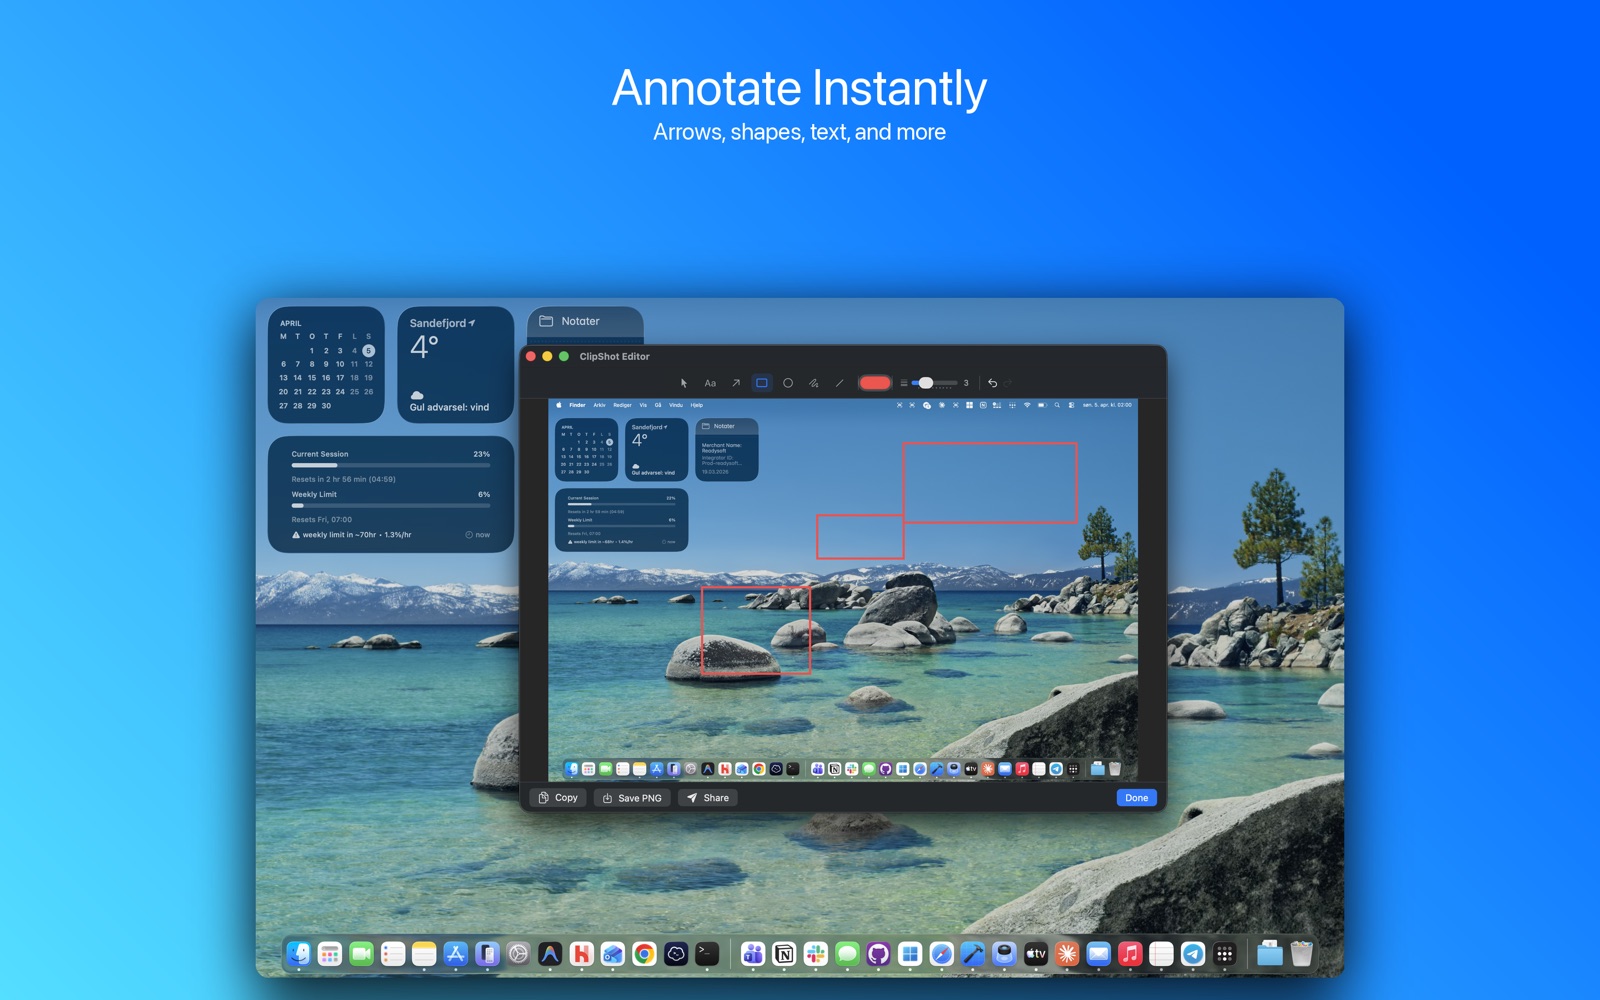Screen dimensions: 1600x1000
Task: Click the Sandefjord weather widget
Action: click(x=456, y=365)
